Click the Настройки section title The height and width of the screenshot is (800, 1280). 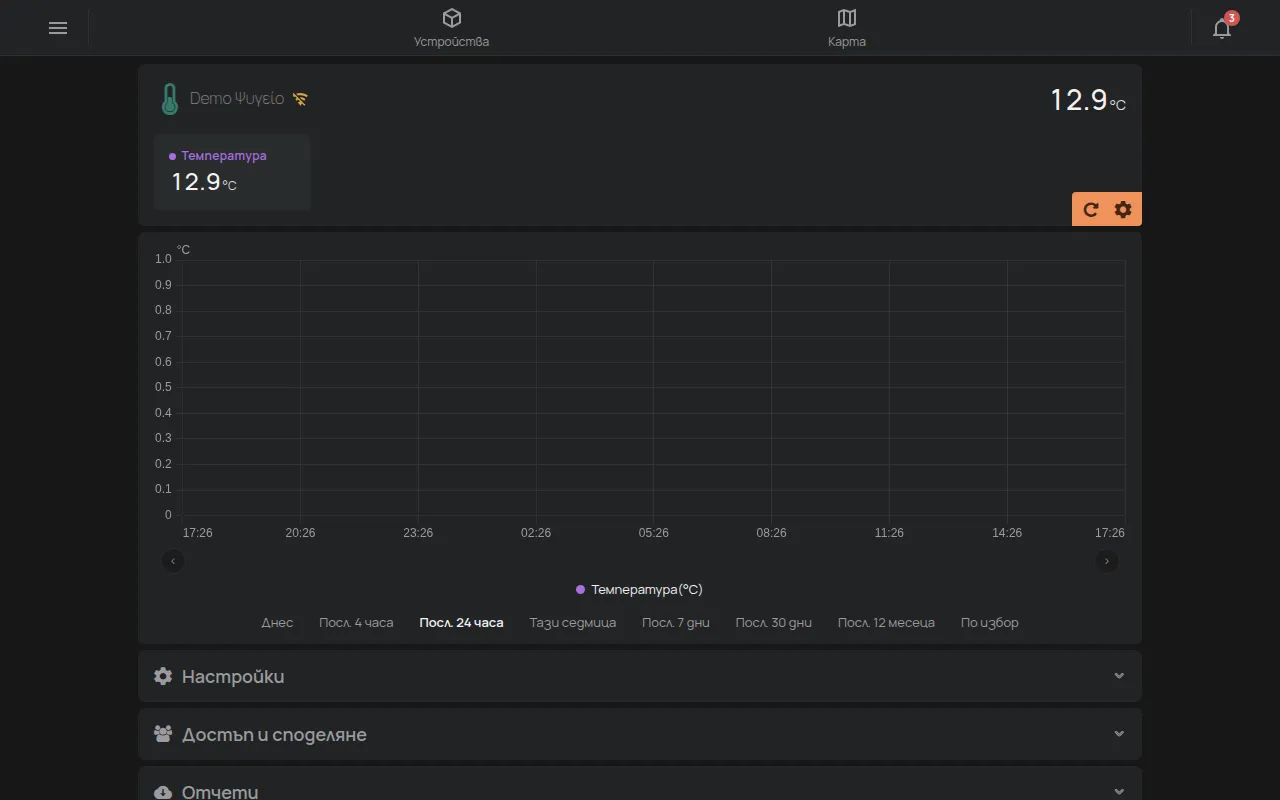233,676
